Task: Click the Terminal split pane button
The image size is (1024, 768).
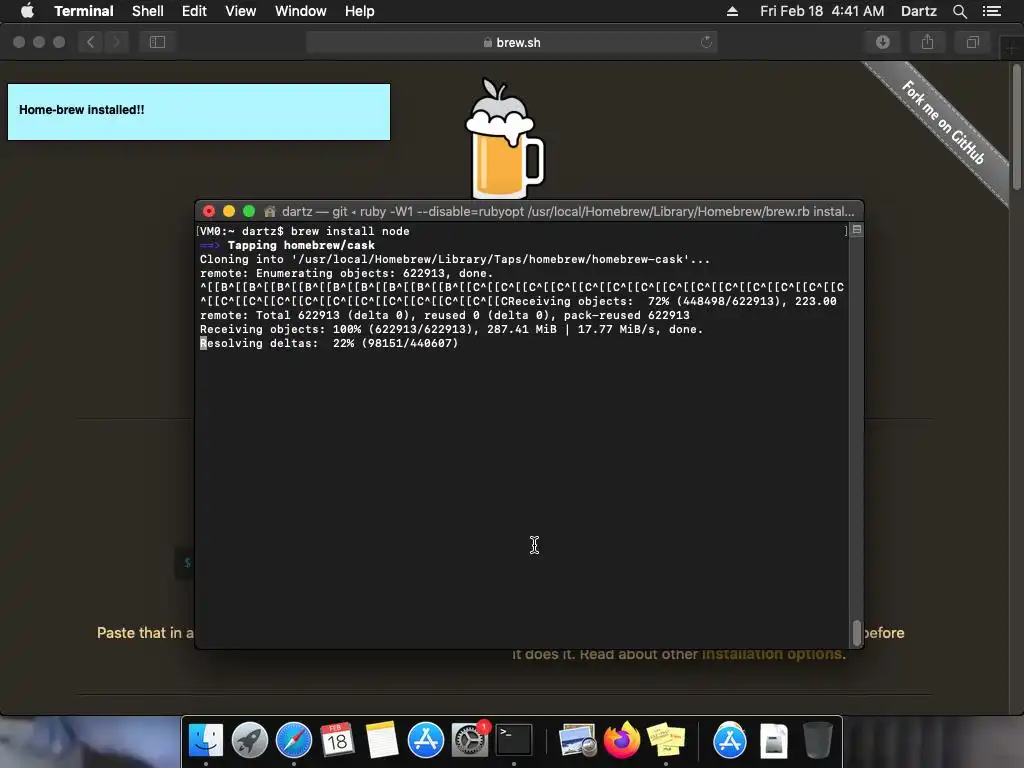Action: [857, 230]
